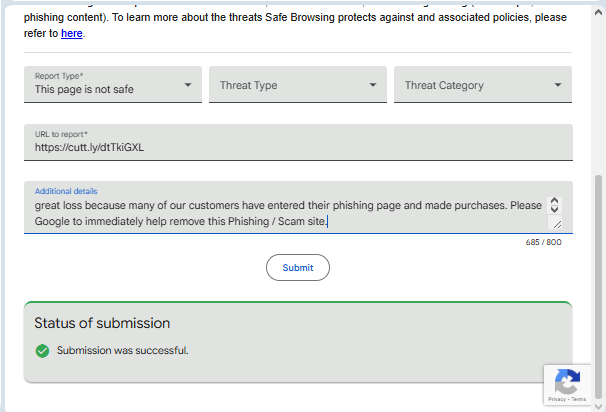Click the green success checkmark icon
The height and width of the screenshot is (412, 606).
(42, 350)
